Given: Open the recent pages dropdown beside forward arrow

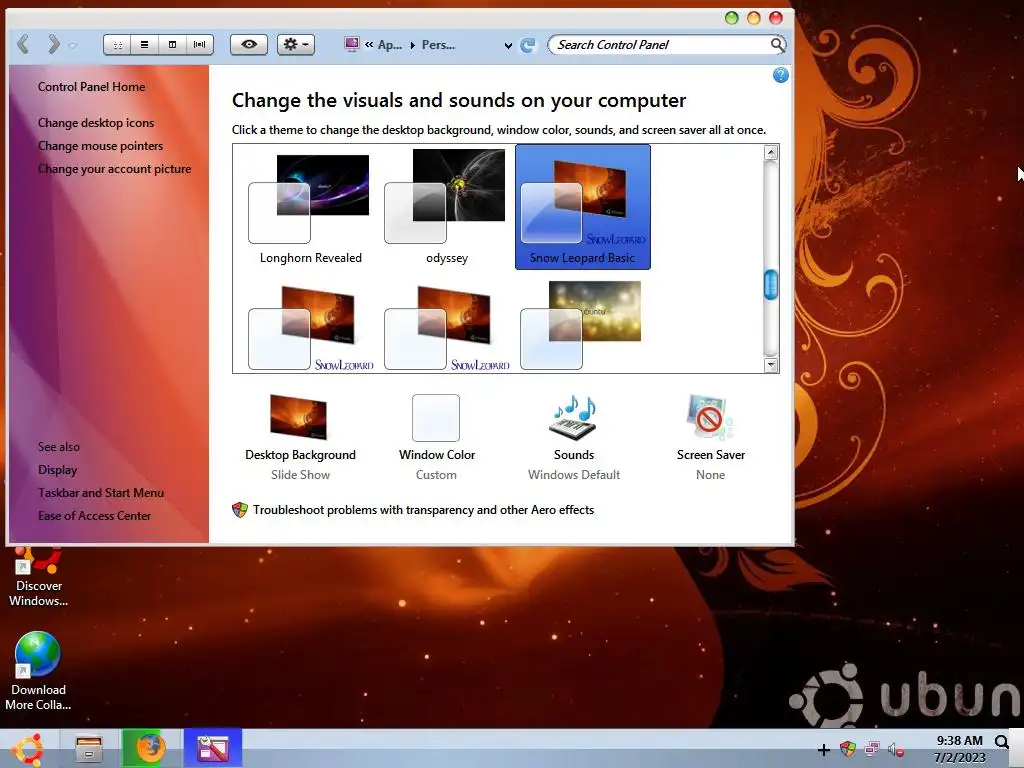Looking at the screenshot, I should [x=72, y=46].
